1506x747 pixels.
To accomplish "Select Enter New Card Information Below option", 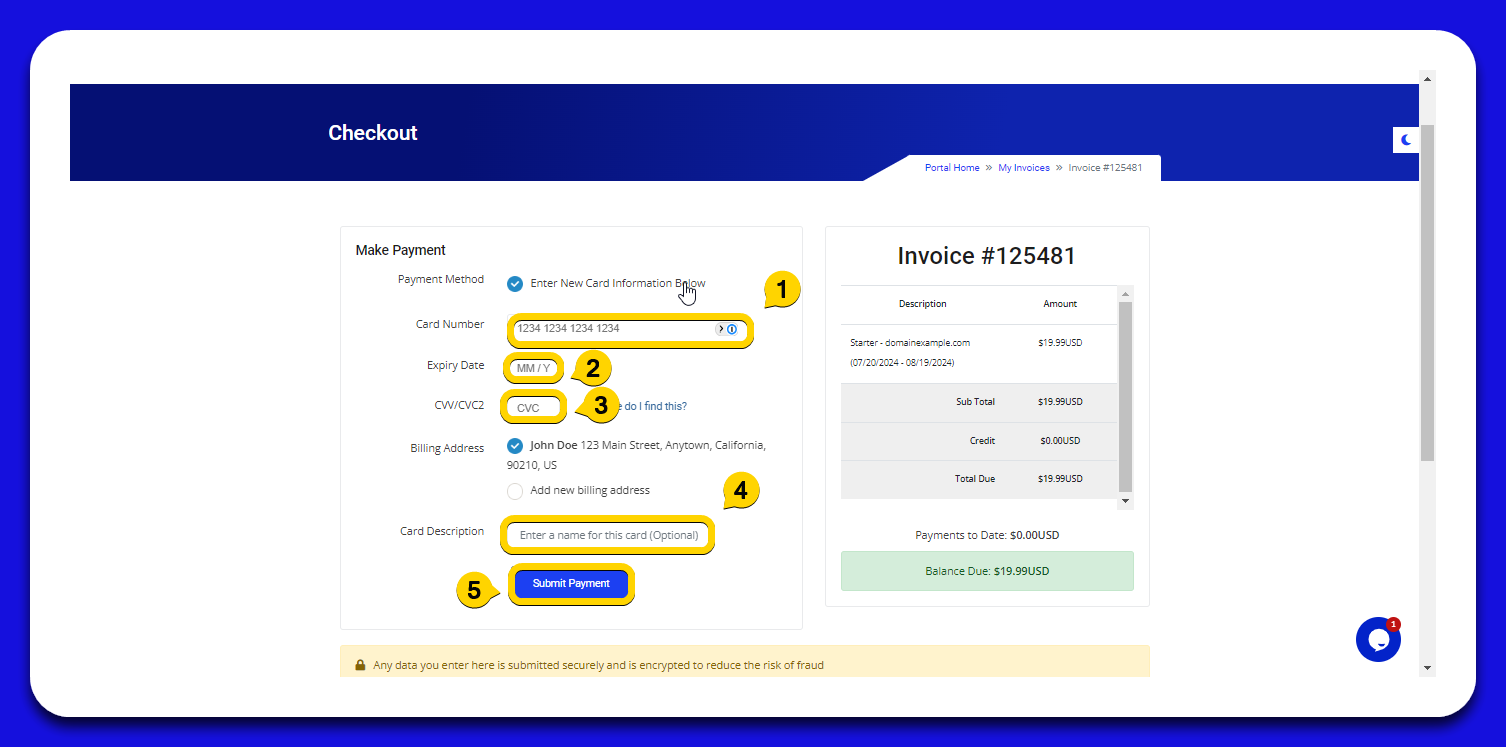I will 515,284.
